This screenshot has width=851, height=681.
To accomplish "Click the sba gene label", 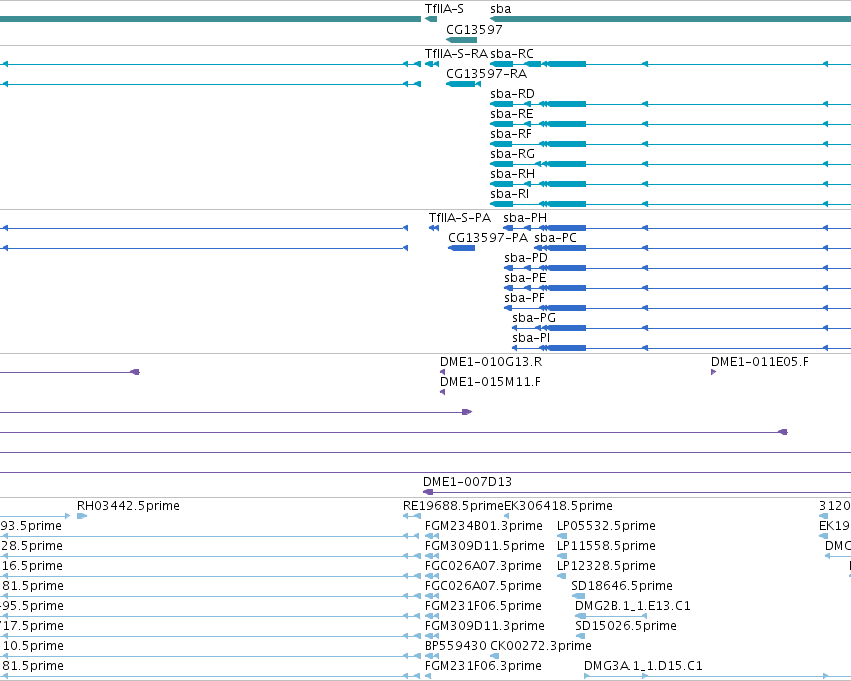I will [500, 9].
